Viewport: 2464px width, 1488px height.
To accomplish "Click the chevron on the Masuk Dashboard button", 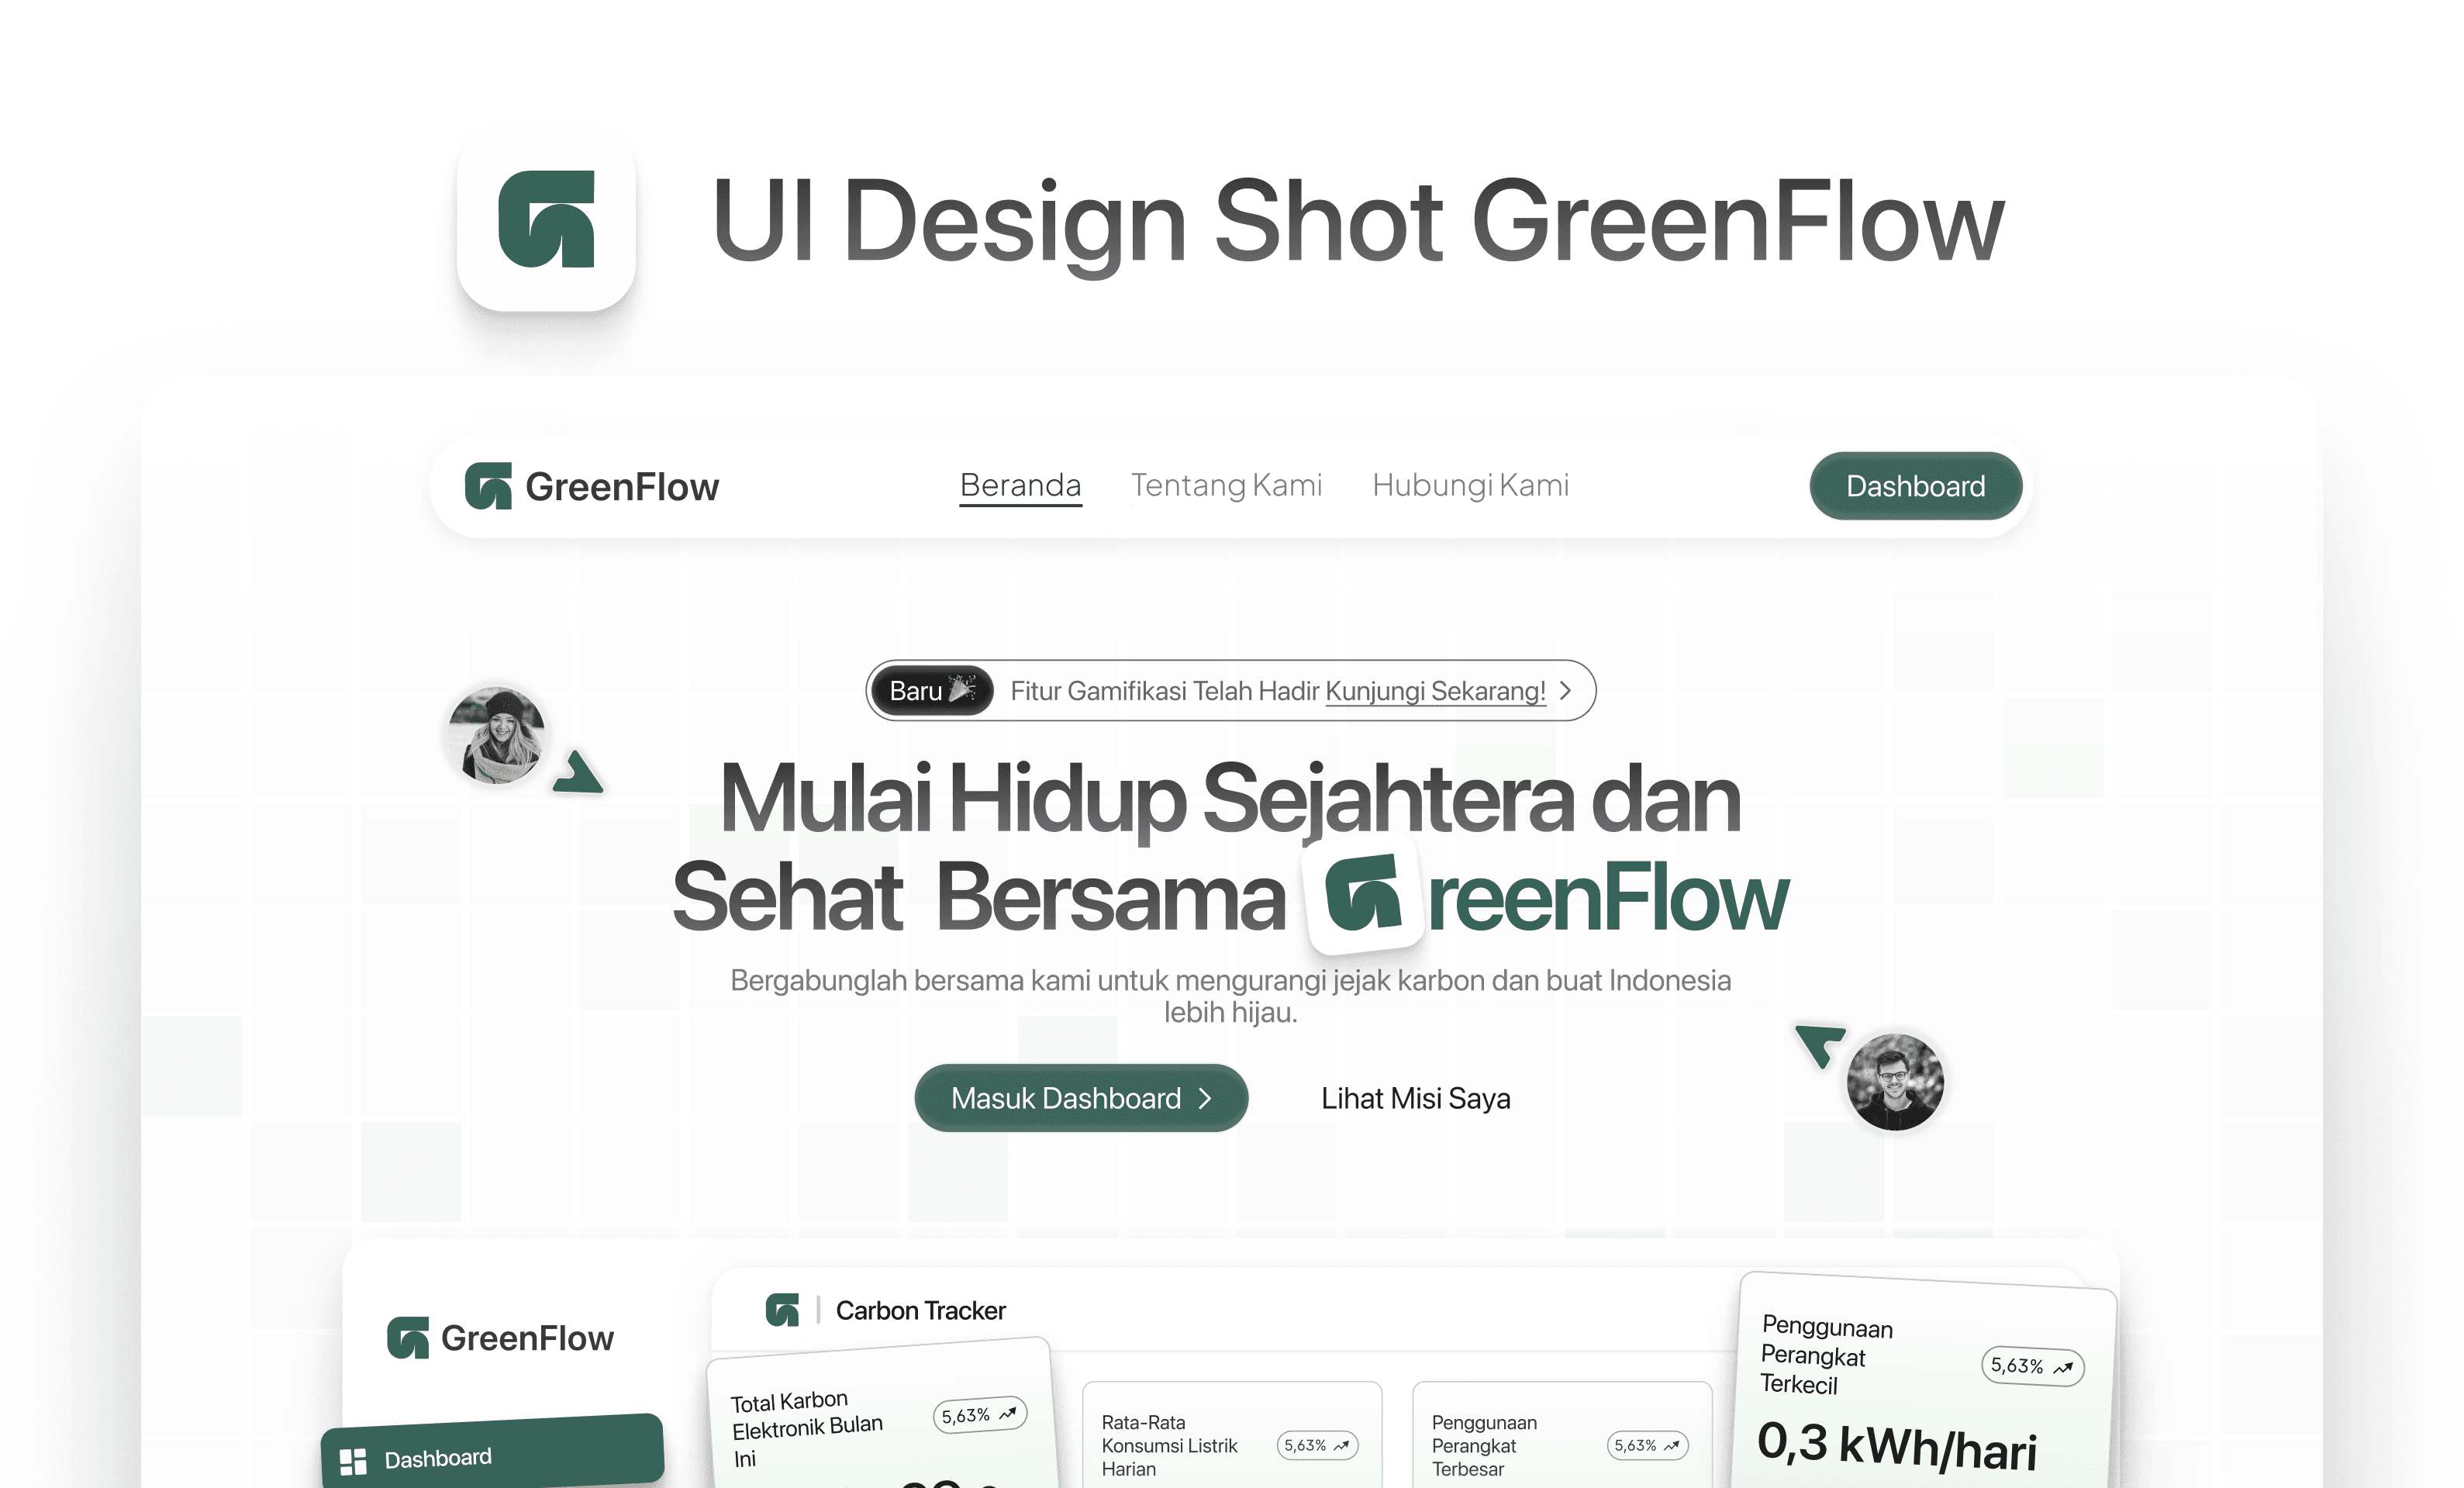I will click(x=1205, y=1098).
